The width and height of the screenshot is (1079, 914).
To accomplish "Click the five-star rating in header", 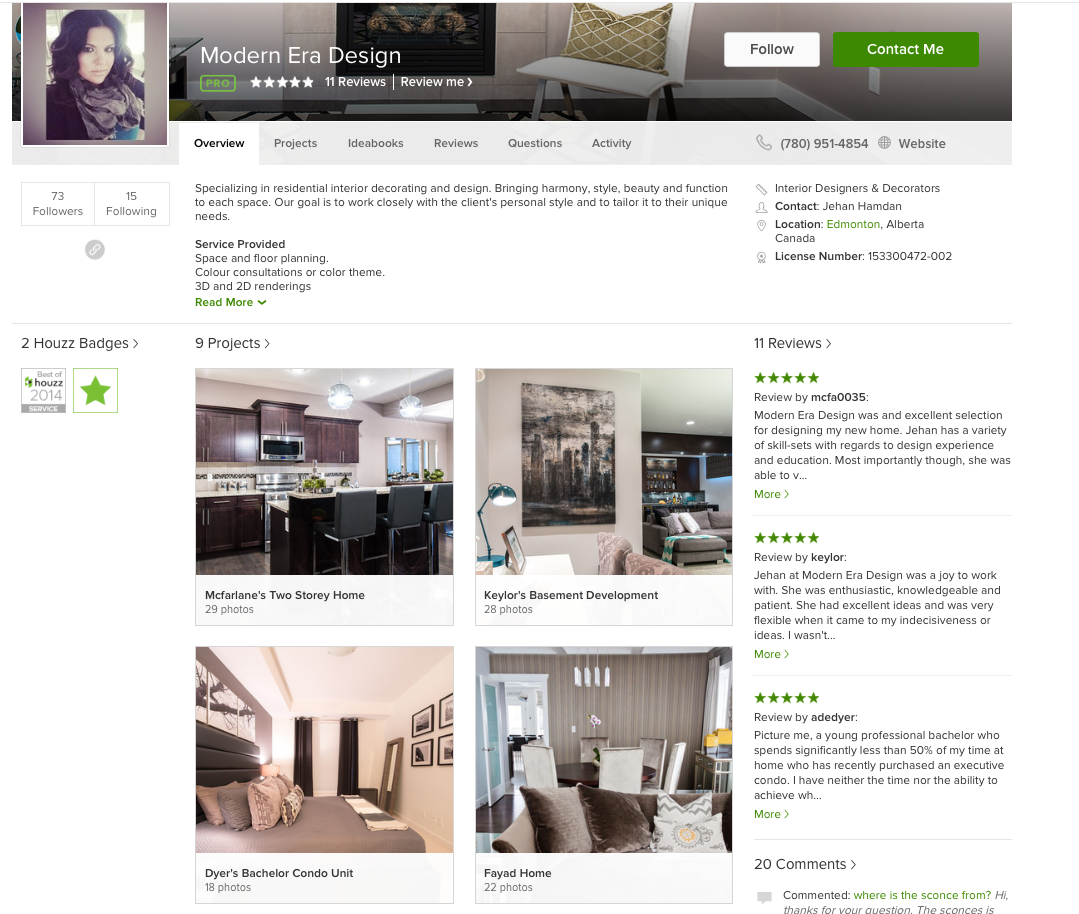I will (281, 82).
